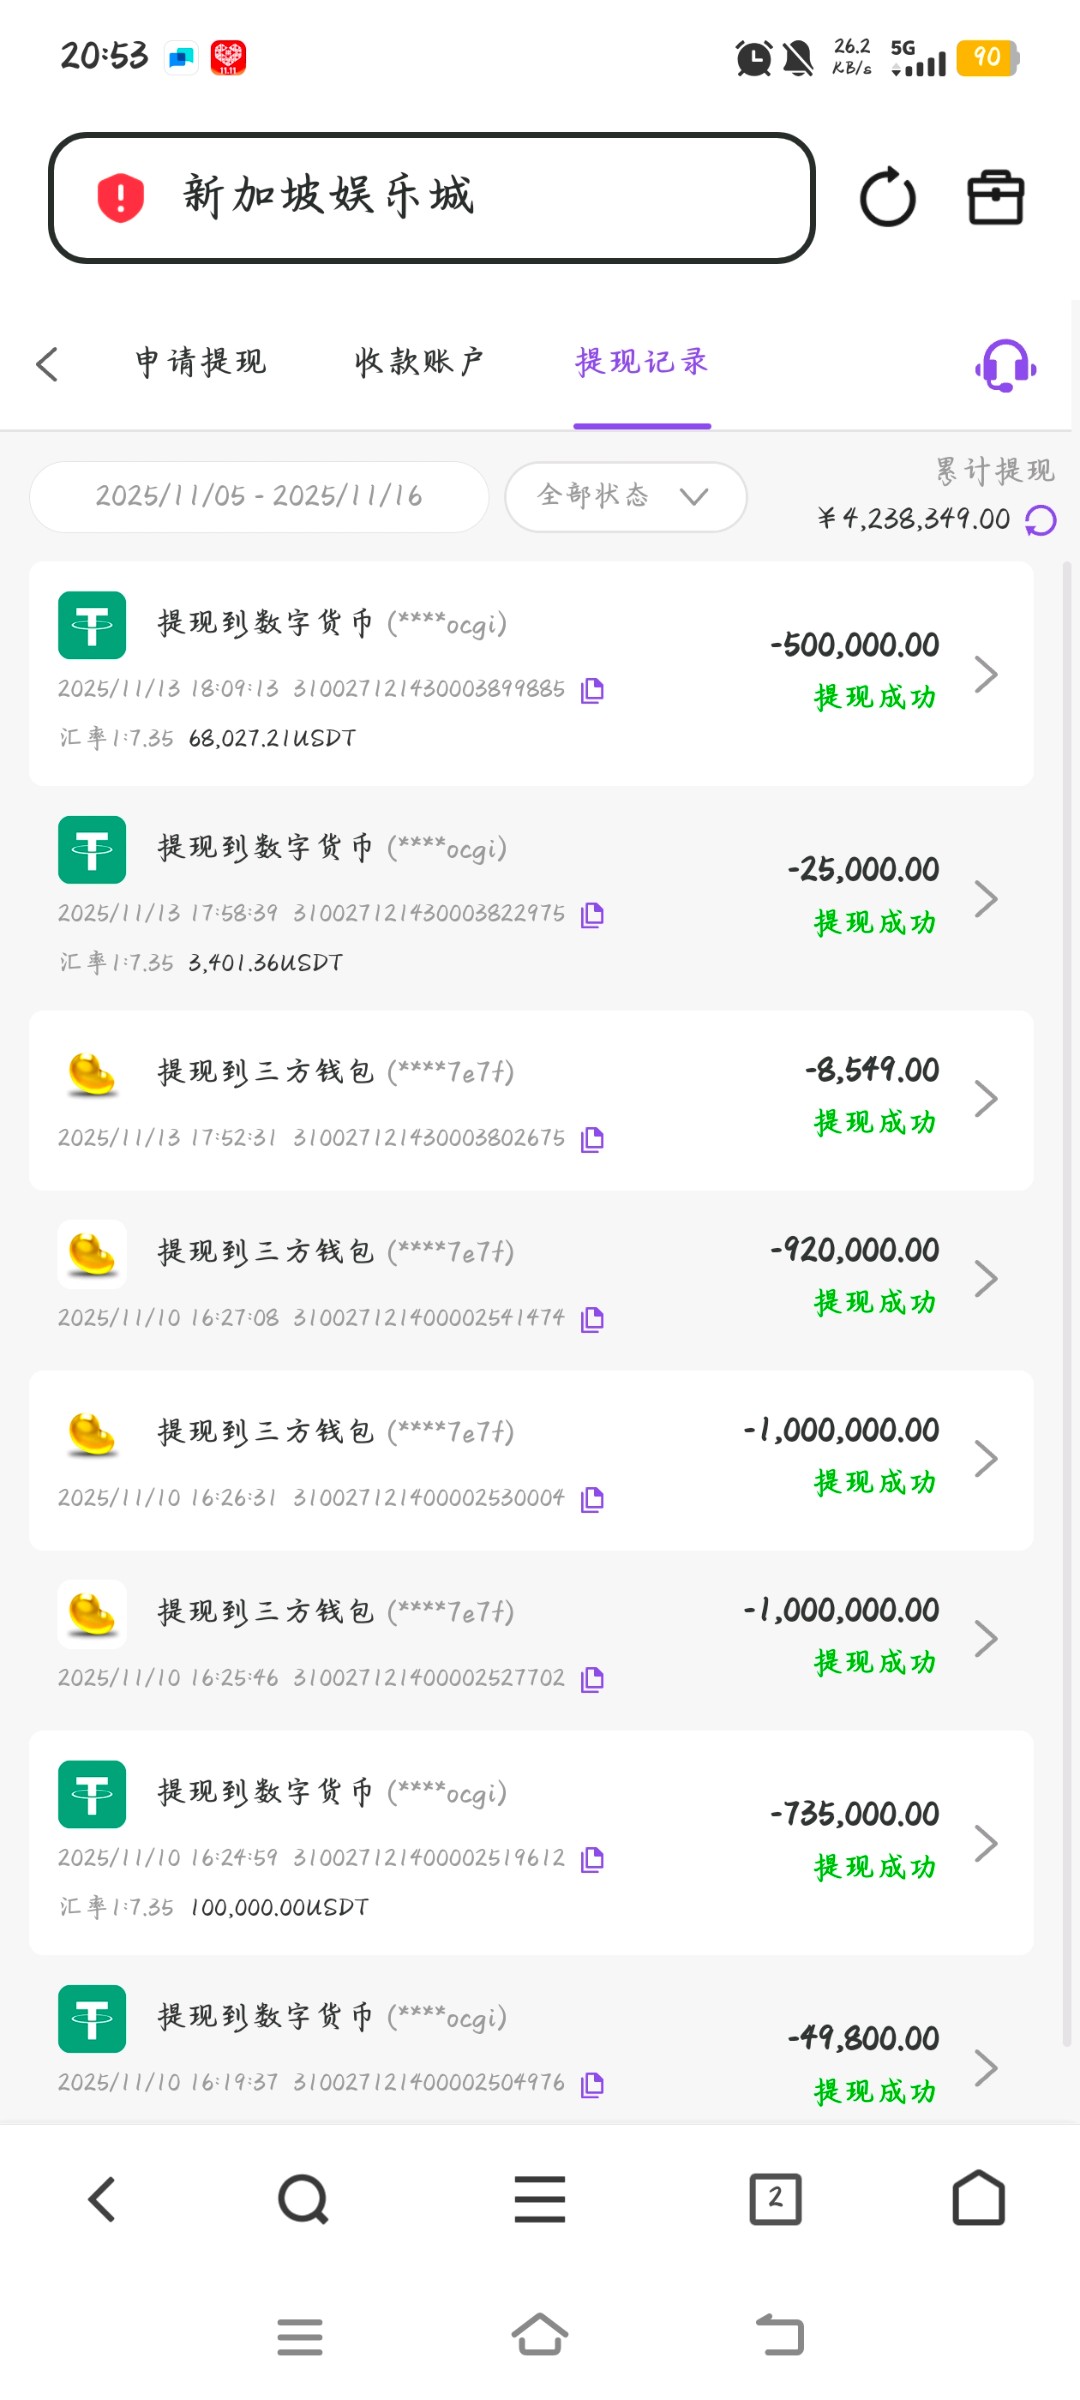Expand details of the -500,000.00 withdrawal
1080x2400 pixels.
click(986, 674)
